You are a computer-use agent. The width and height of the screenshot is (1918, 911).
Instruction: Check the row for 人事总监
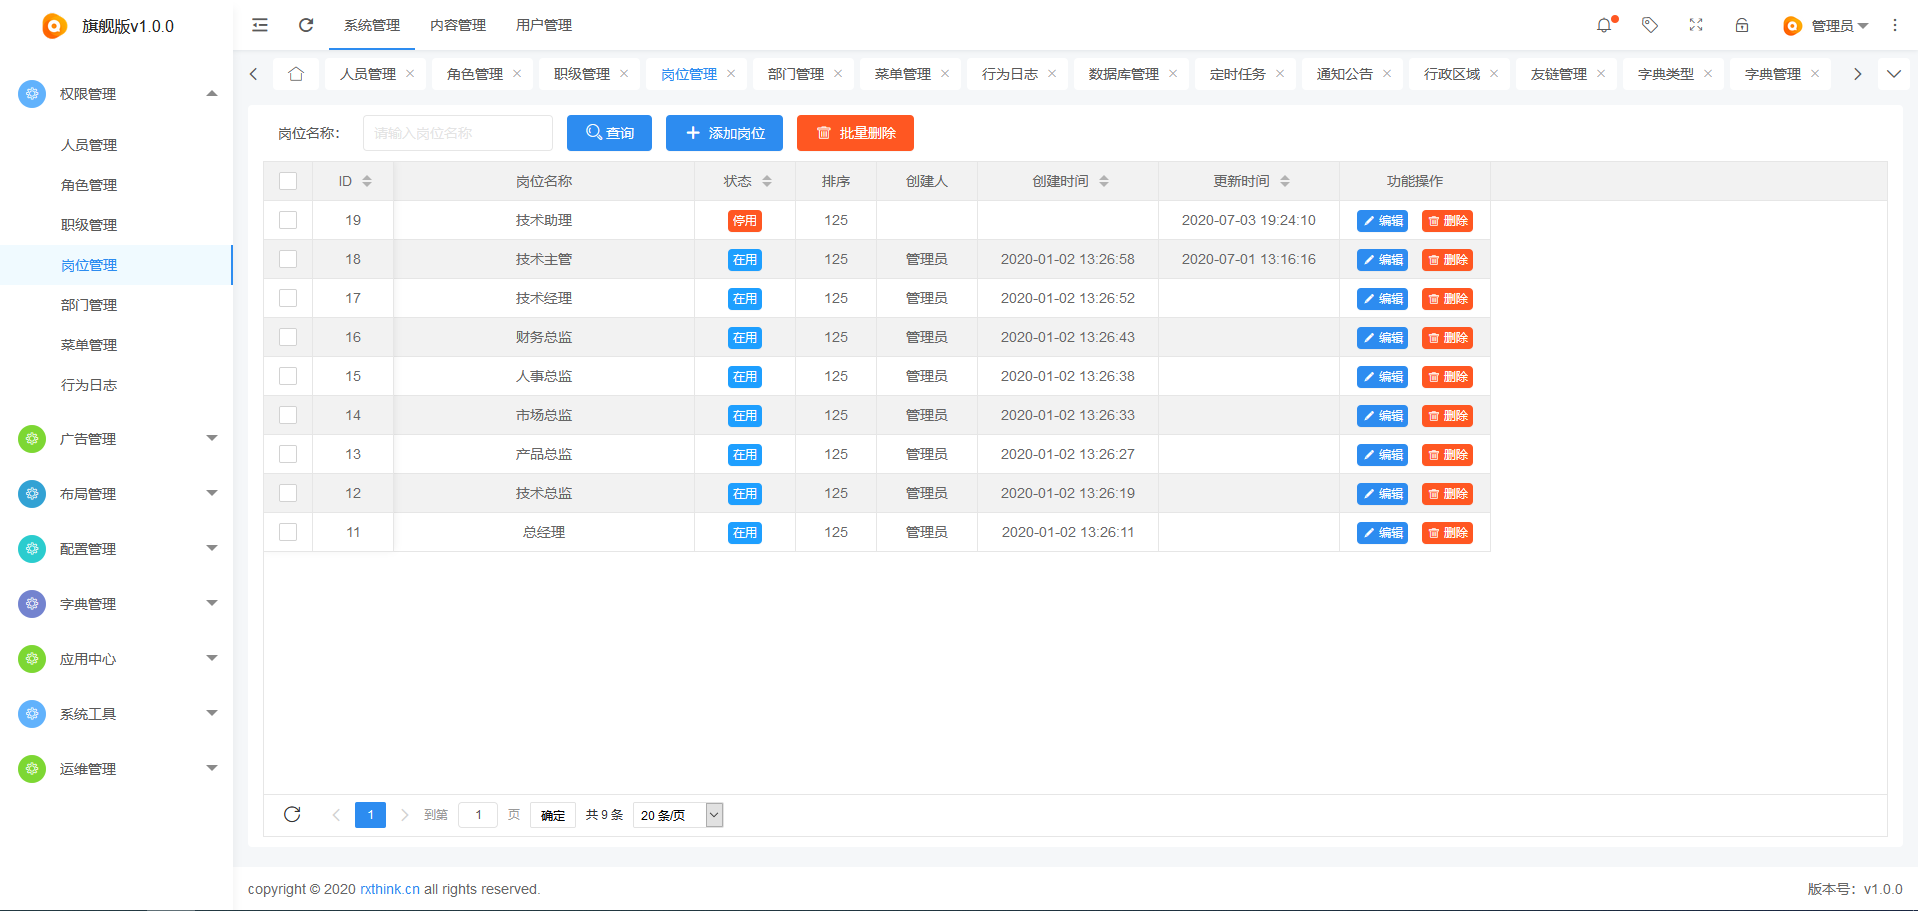tap(288, 376)
